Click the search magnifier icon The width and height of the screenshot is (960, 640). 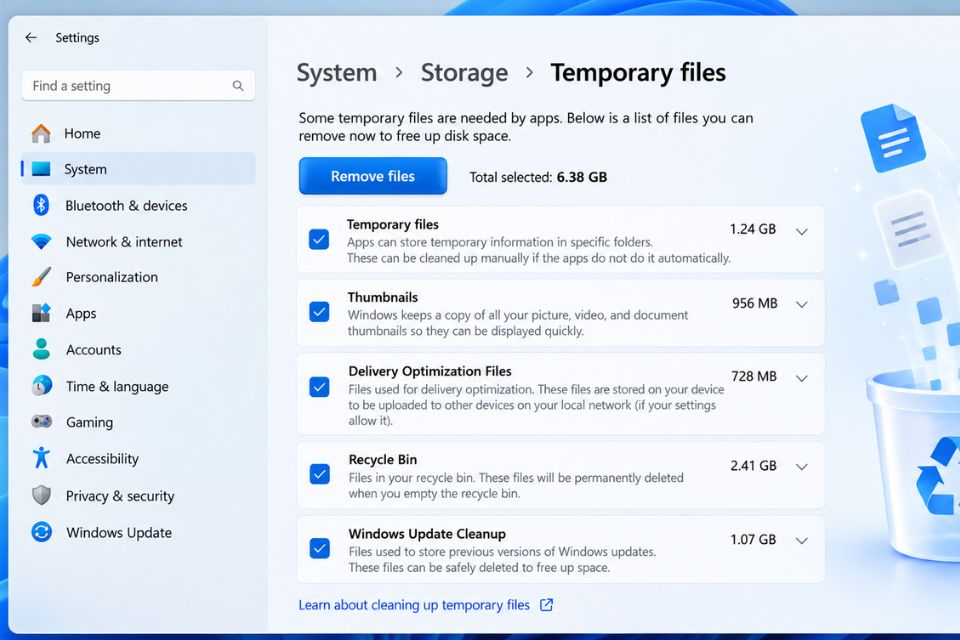point(238,86)
